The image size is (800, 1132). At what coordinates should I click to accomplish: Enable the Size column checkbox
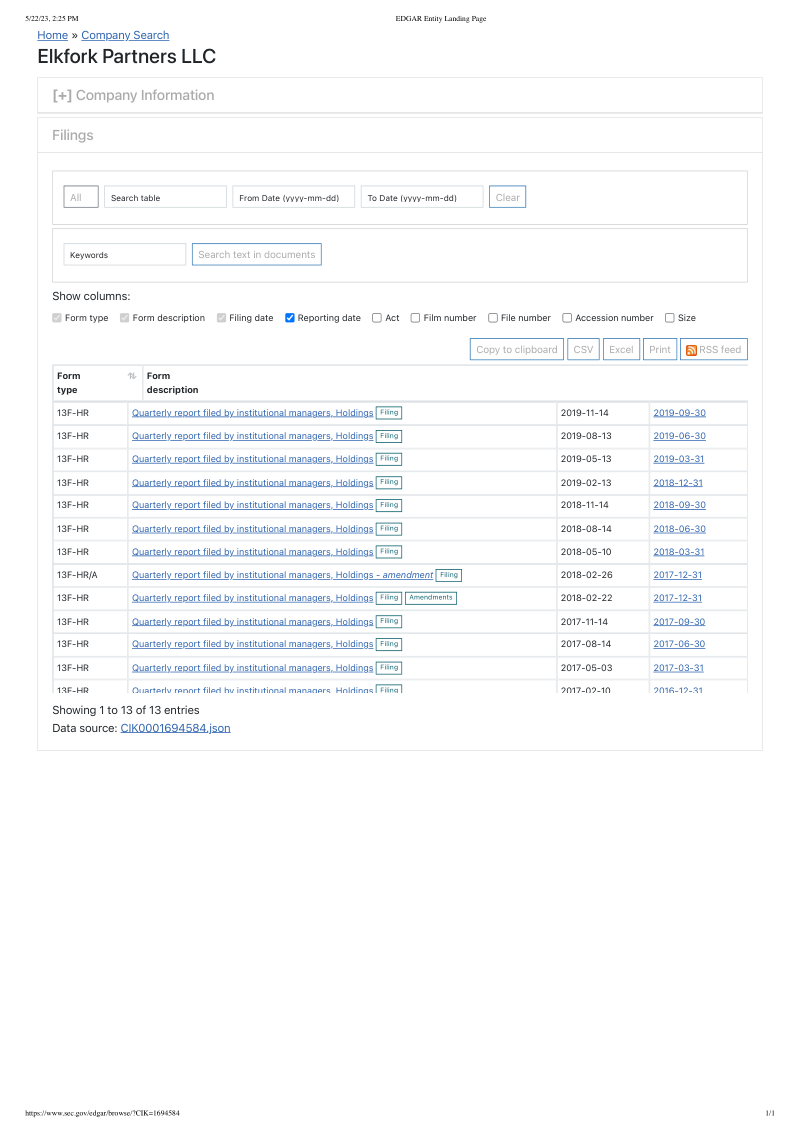670,318
